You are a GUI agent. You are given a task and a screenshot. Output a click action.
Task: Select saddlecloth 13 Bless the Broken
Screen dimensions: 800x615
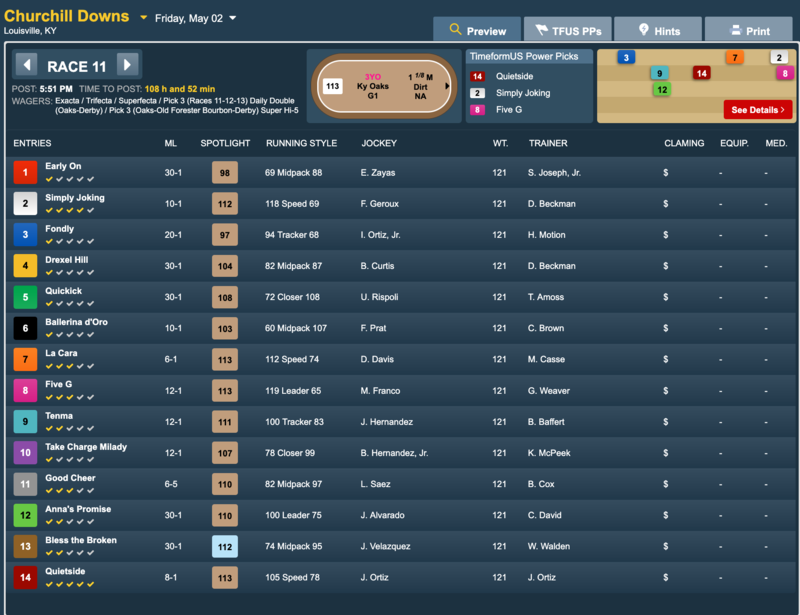25,546
